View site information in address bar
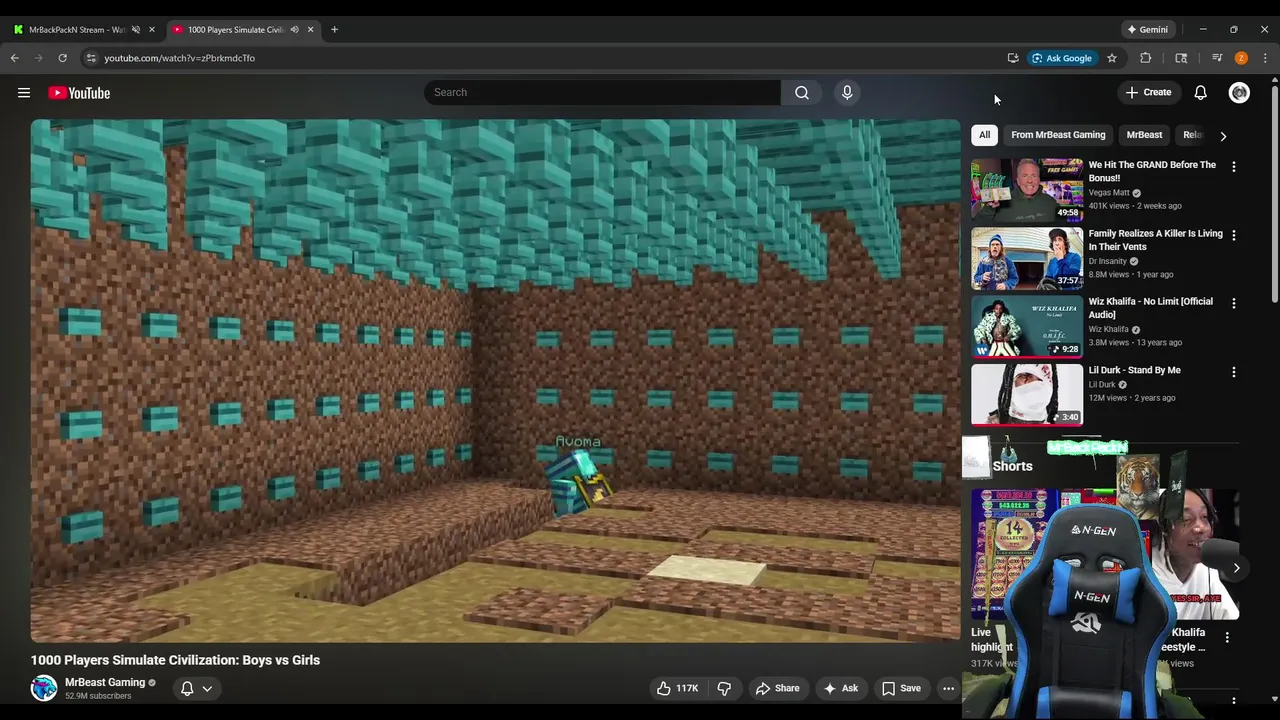 coord(91,58)
